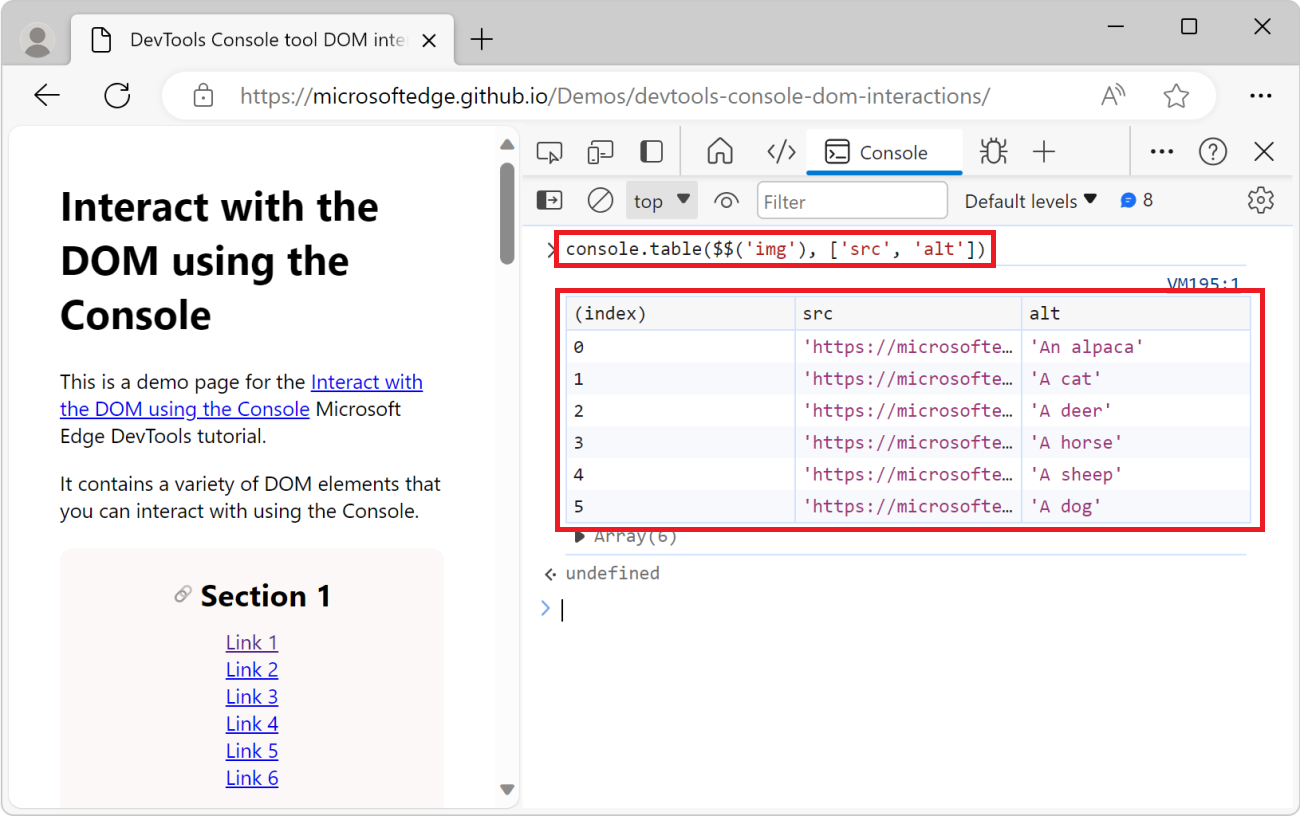1300x816 pixels.
Task: Open the dock location layout control
Action: [x=651, y=151]
